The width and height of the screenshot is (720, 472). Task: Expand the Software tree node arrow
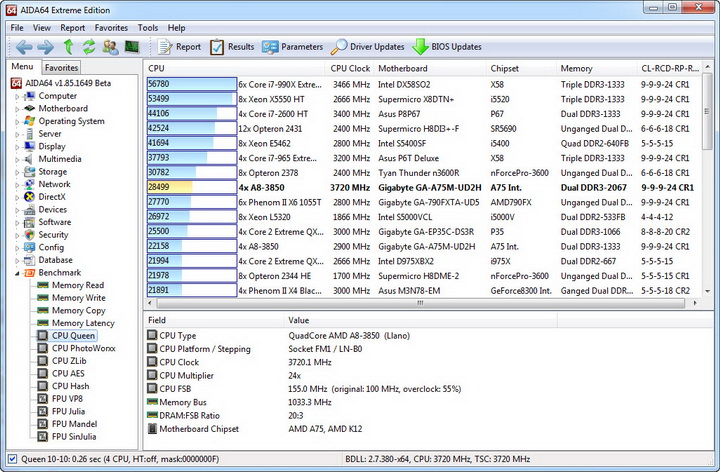17,223
